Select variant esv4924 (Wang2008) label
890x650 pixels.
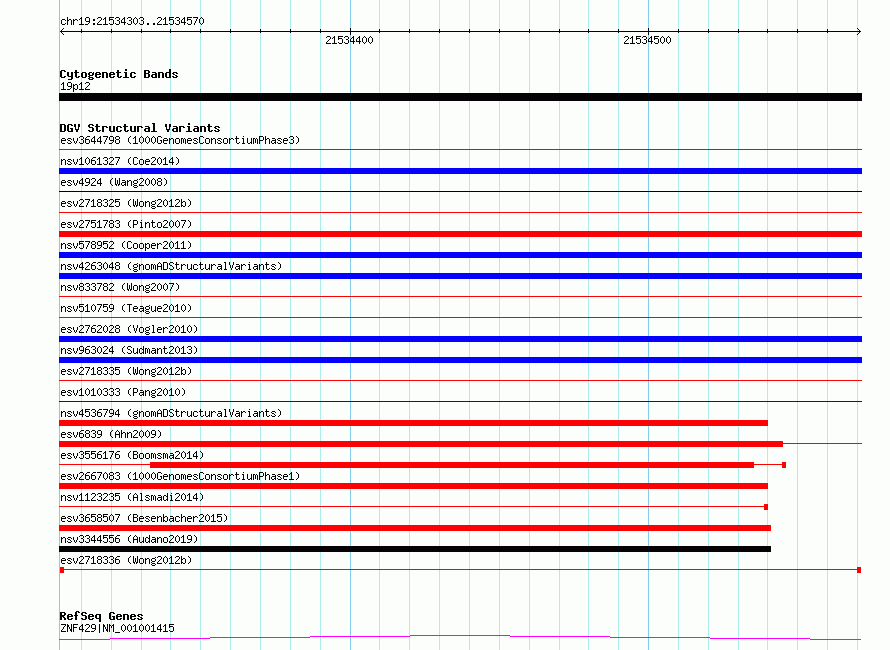click(114, 182)
